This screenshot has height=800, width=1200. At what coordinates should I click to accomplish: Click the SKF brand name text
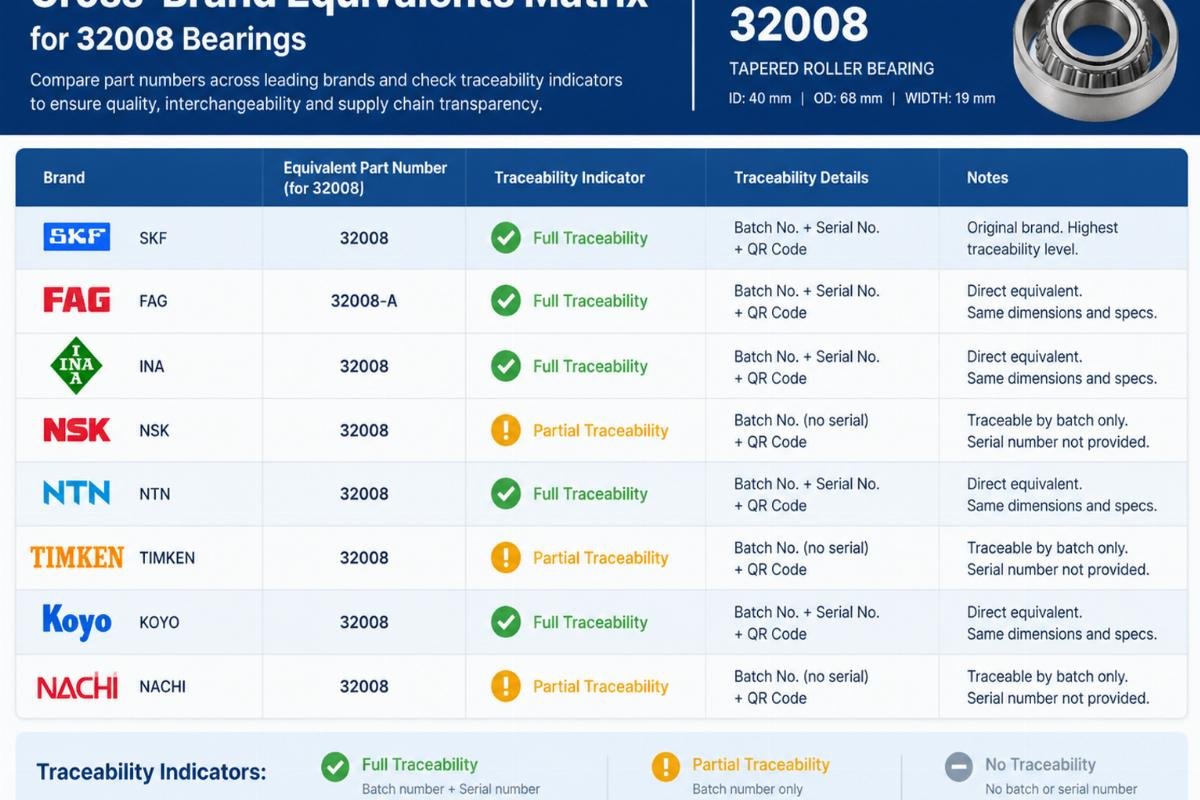click(153, 238)
